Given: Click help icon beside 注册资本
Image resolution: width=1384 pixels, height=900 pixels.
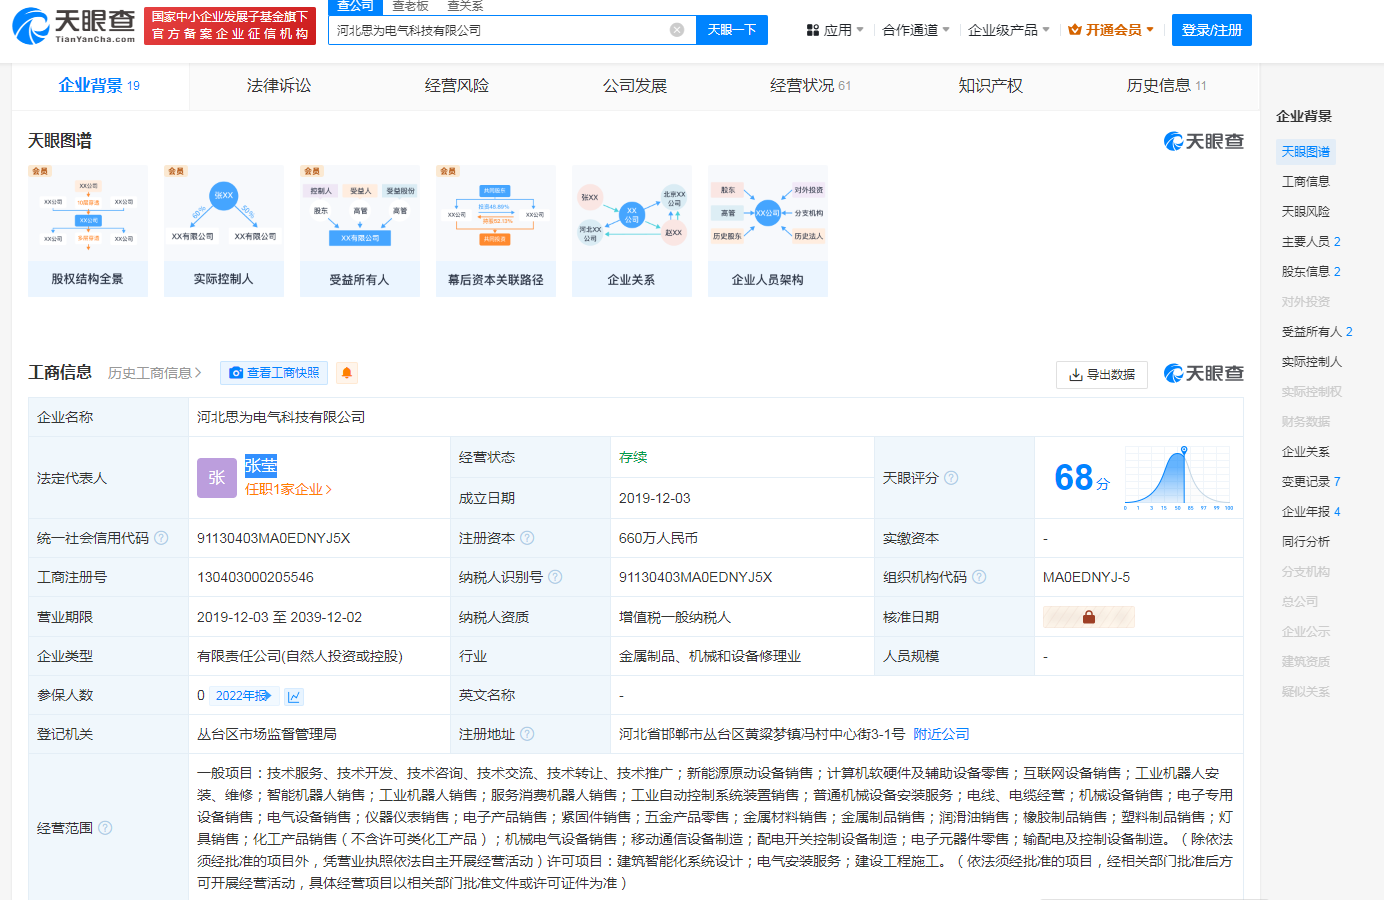Looking at the screenshot, I should point(527,538).
